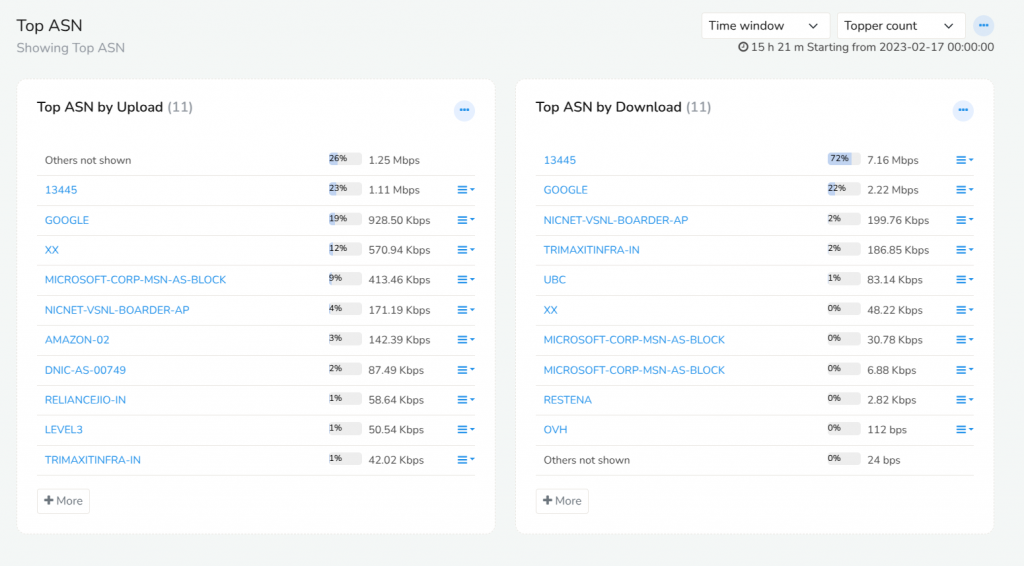Click More button under Download list
Screen dimensions: 1024x566
(562, 501)
